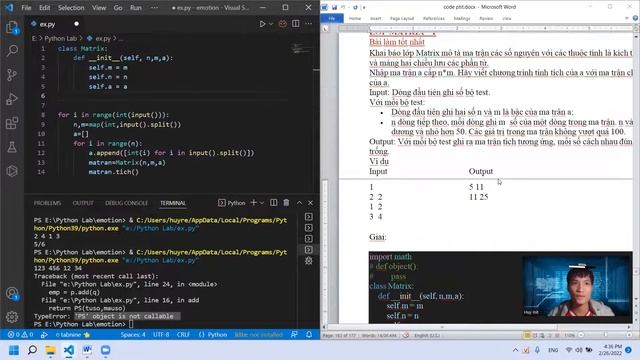The image size is (640, 360).
Task: Switch to the Output panel tab
Action: pos(83,203)
